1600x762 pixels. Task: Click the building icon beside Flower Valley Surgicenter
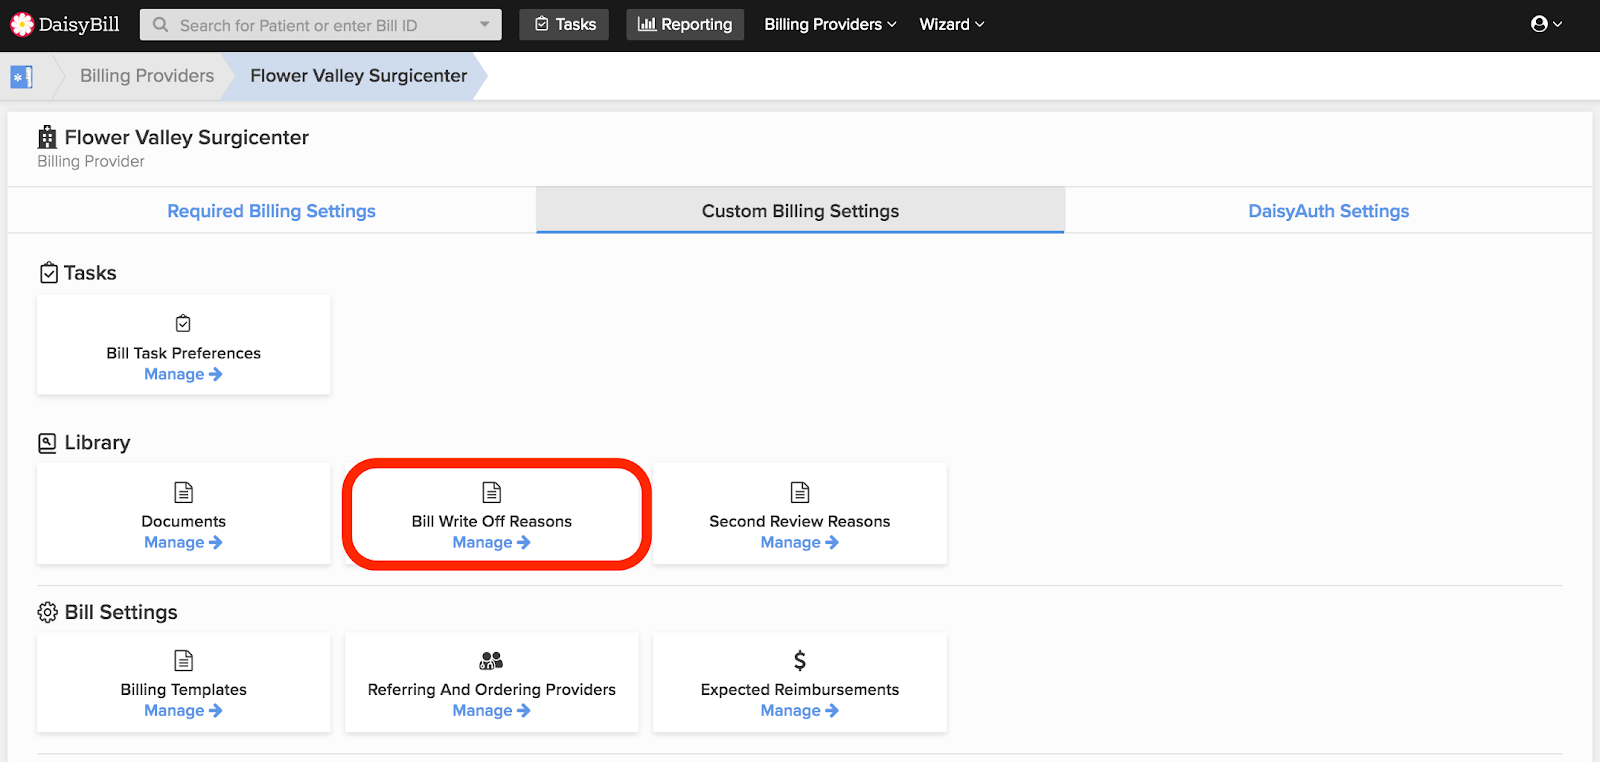(x=47, y=137)
